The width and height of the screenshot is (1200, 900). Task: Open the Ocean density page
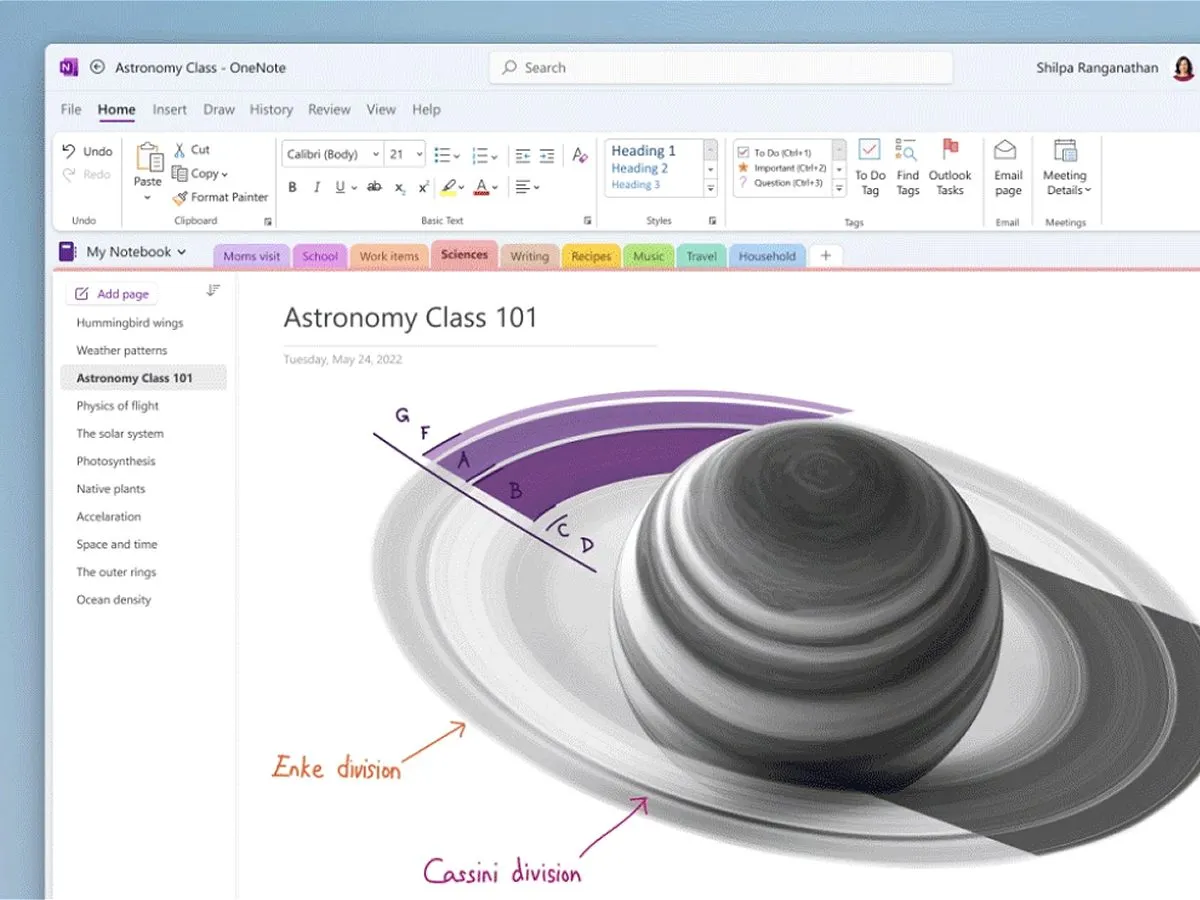click(x=114, y=600)
